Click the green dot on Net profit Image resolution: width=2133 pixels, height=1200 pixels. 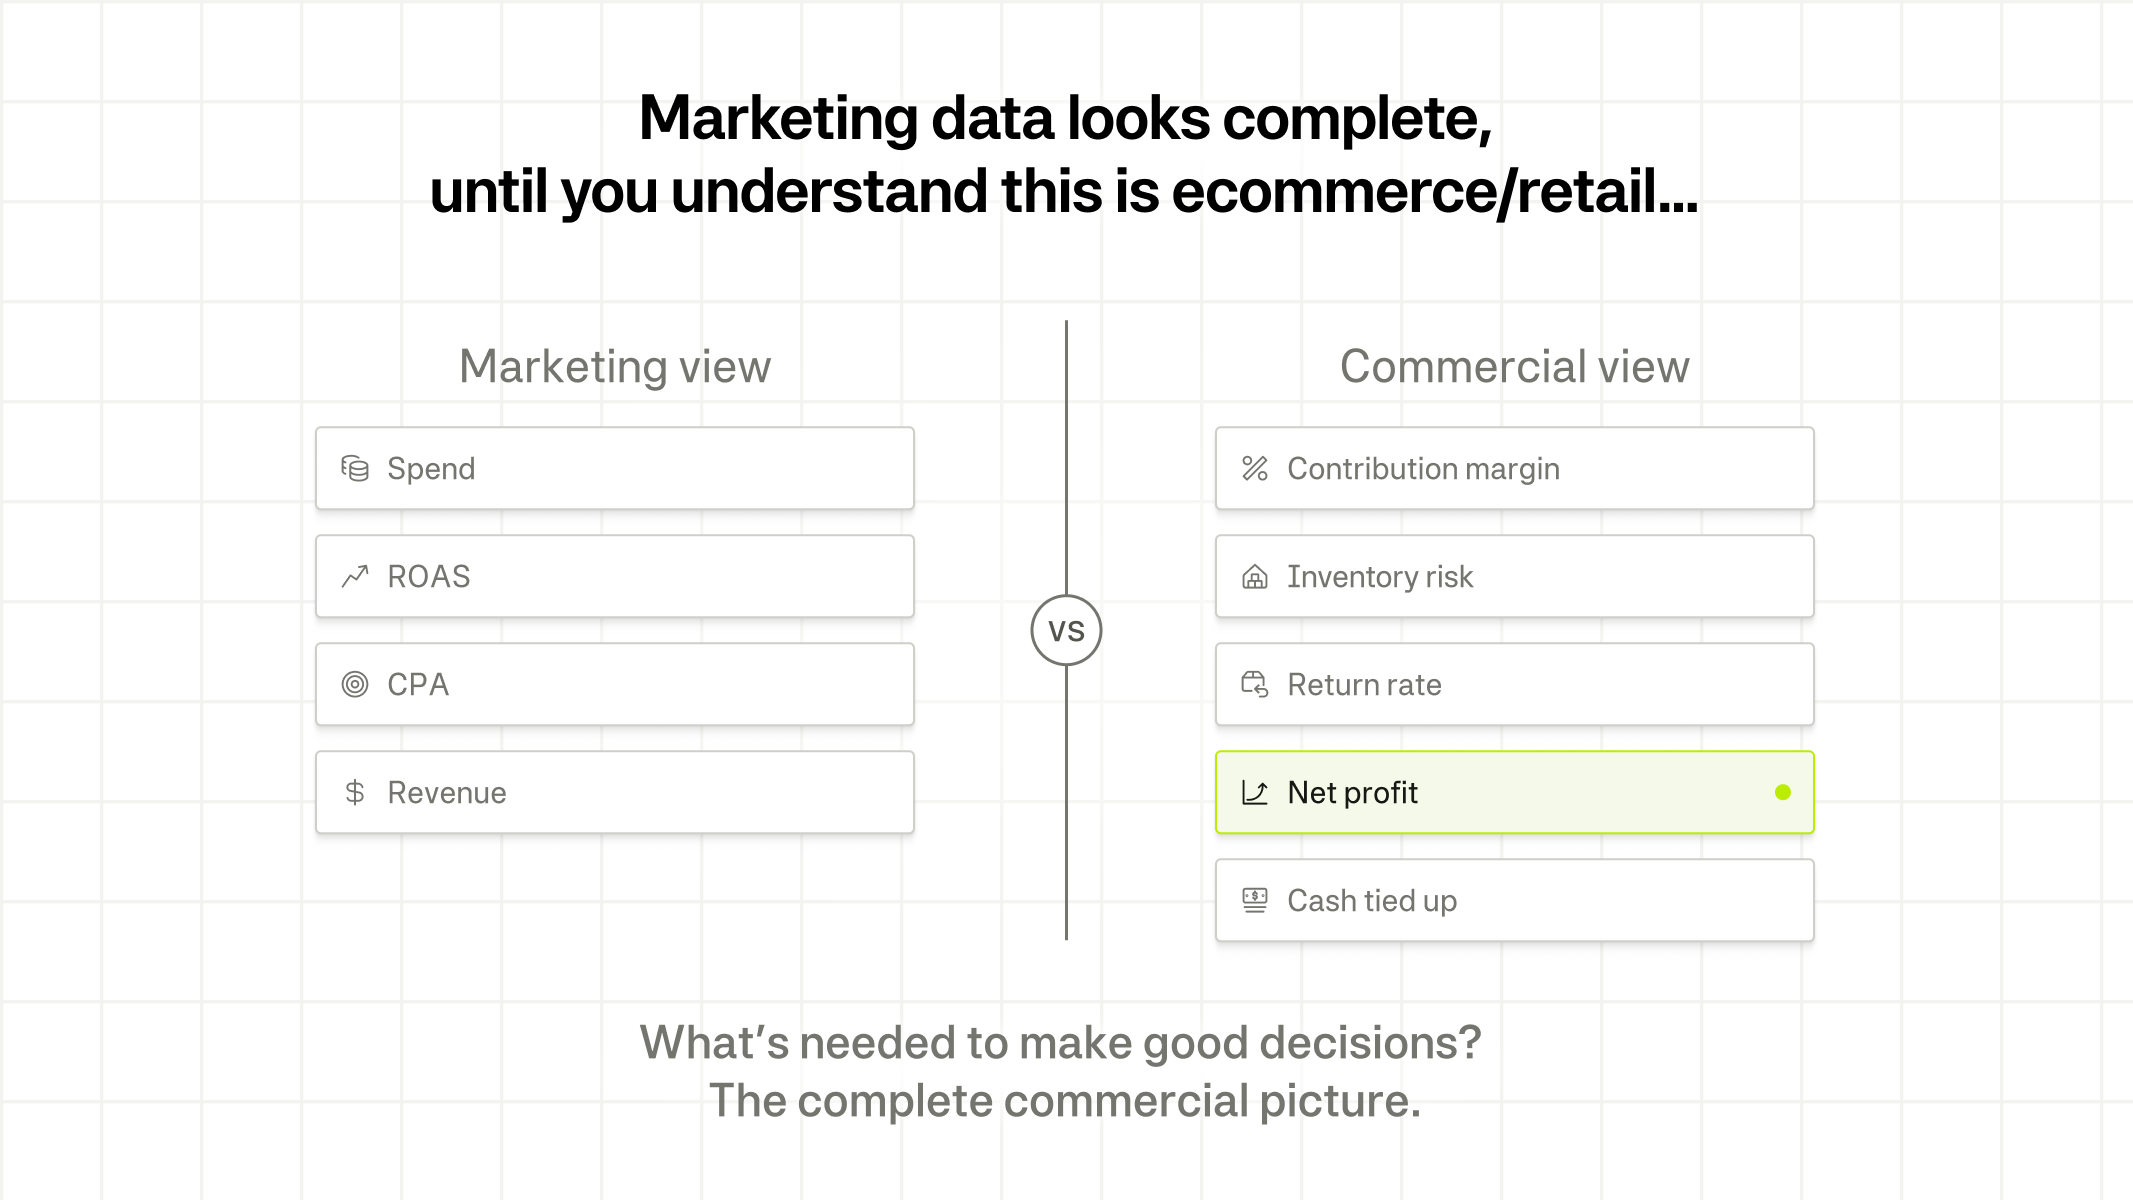coord(1783,793)
